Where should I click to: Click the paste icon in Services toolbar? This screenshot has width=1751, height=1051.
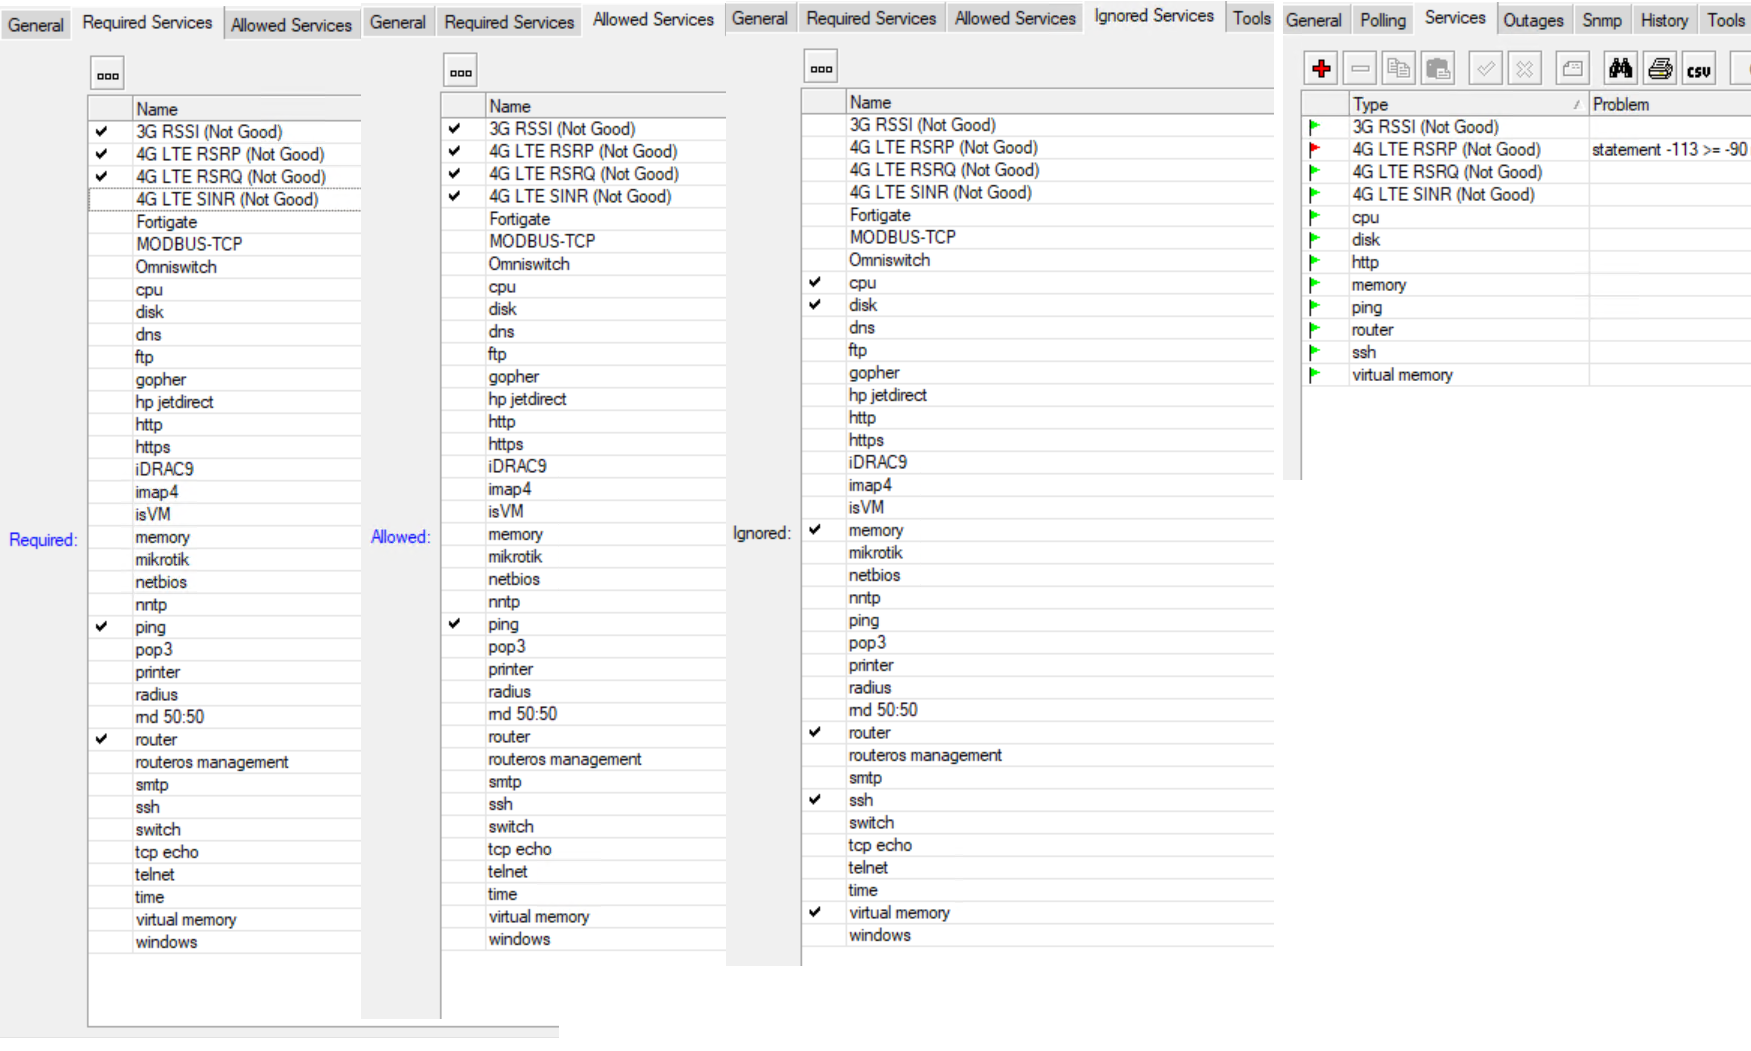tap(1438, 68)
